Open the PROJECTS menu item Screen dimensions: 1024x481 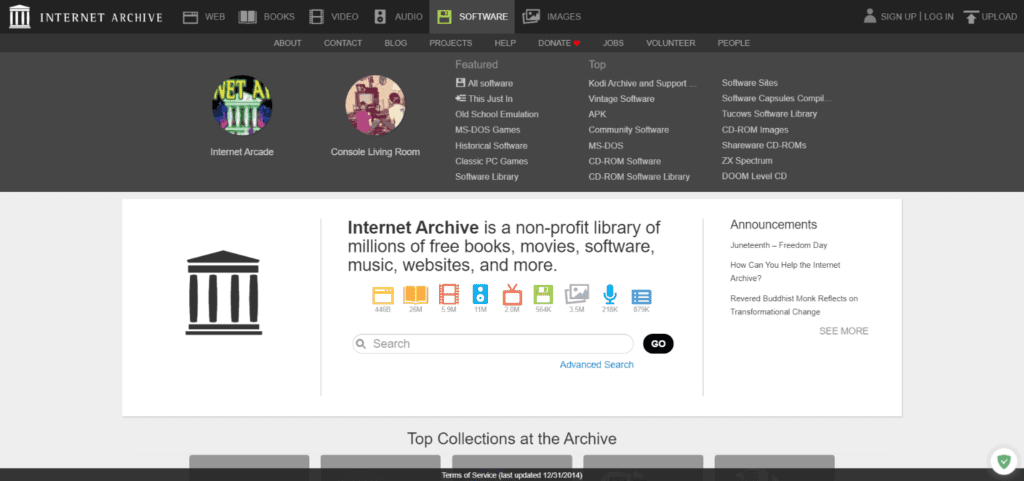coord(451,43)
